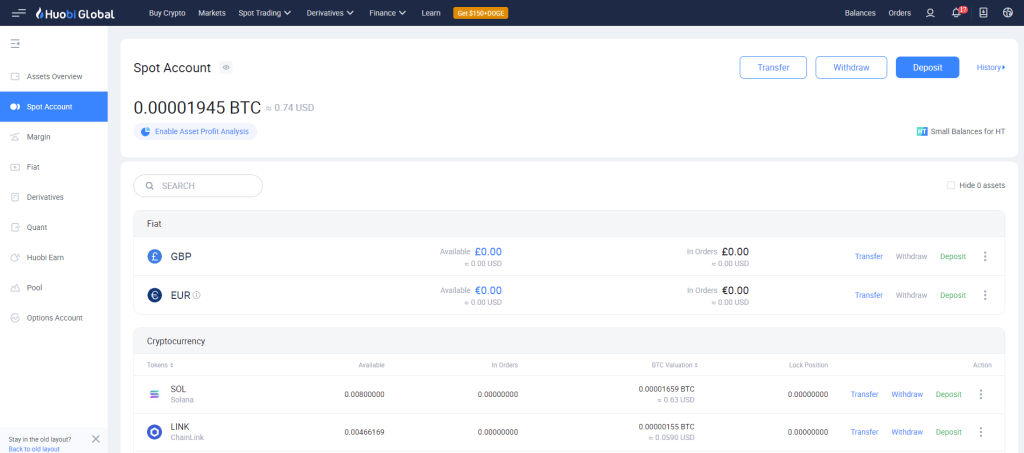The image size is (1024, 453).
Task: Click the Options Account icon in sidebar
Action: (16, 318)
